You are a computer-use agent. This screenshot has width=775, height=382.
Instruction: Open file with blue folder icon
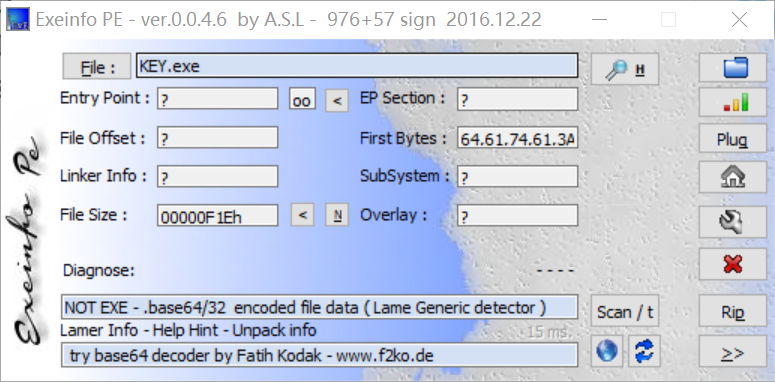[733, 68]
